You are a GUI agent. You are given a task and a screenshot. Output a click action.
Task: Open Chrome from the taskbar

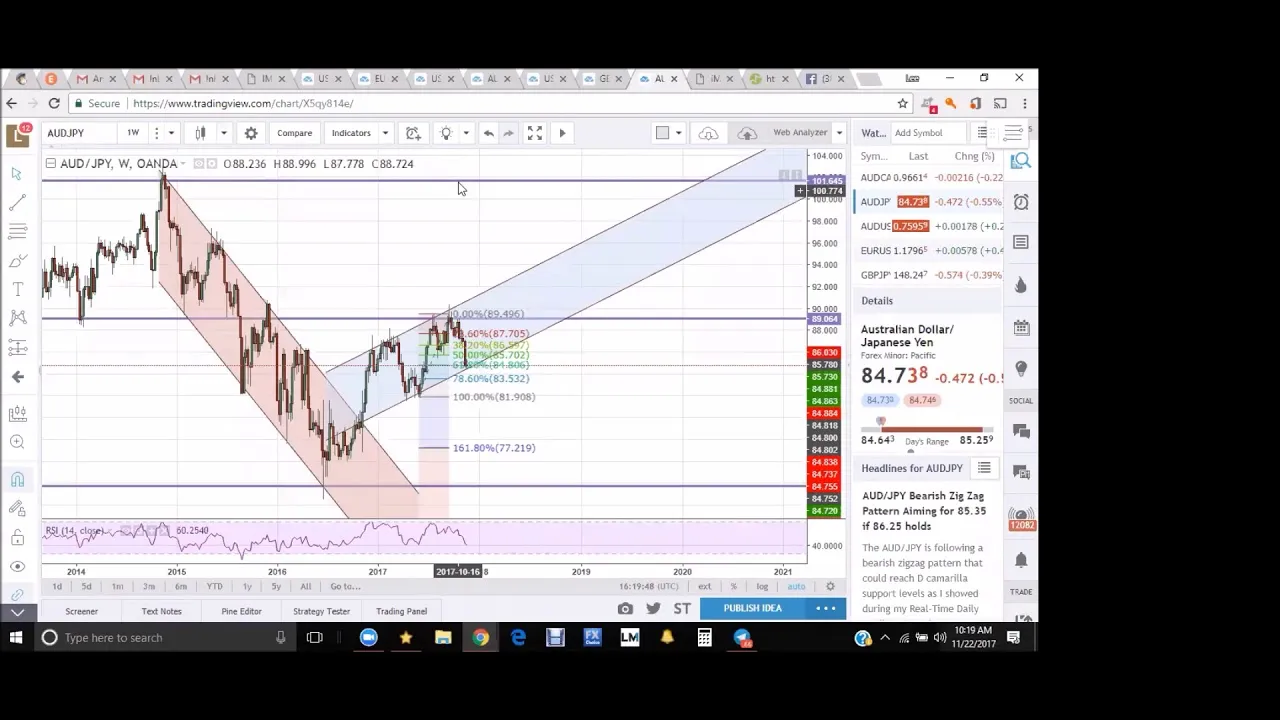point(481,638)
